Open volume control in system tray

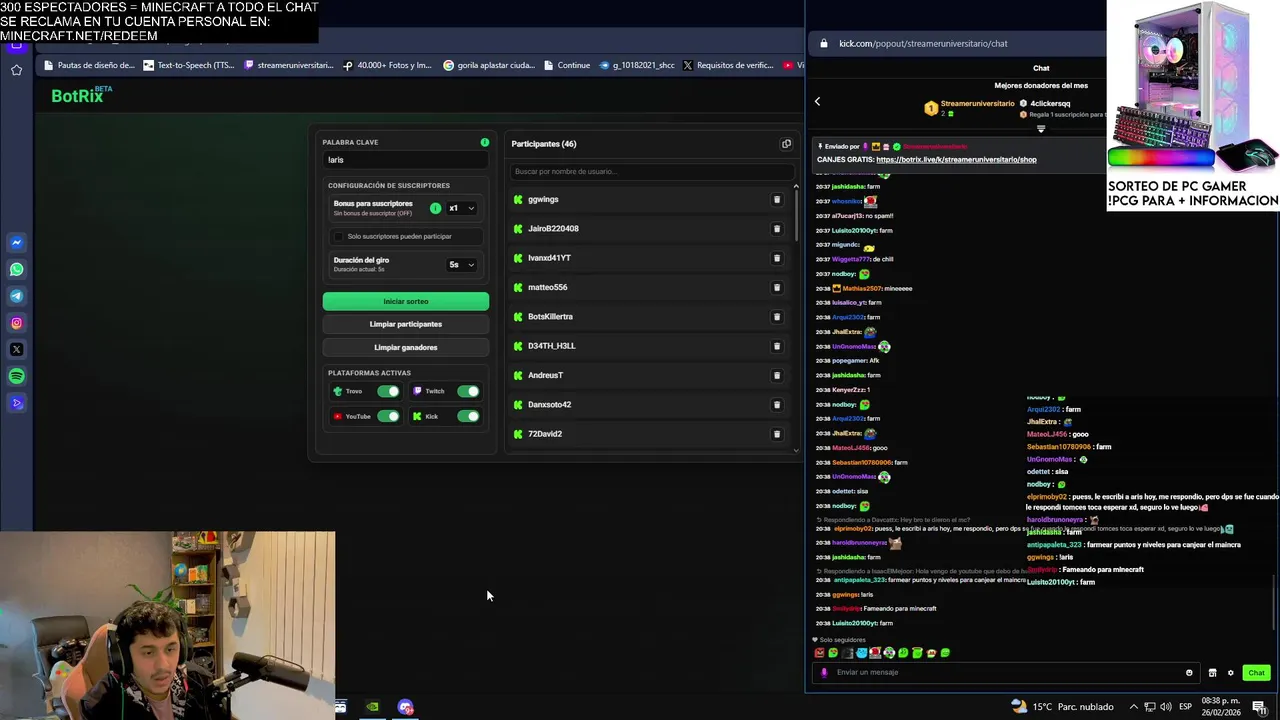point(1165,707)
